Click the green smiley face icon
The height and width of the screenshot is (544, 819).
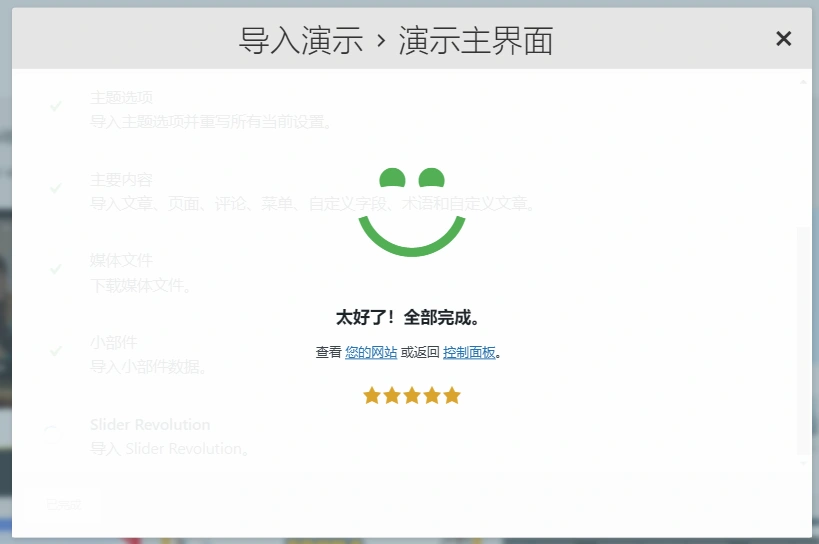pyautogui.click(x=412, y=212)
